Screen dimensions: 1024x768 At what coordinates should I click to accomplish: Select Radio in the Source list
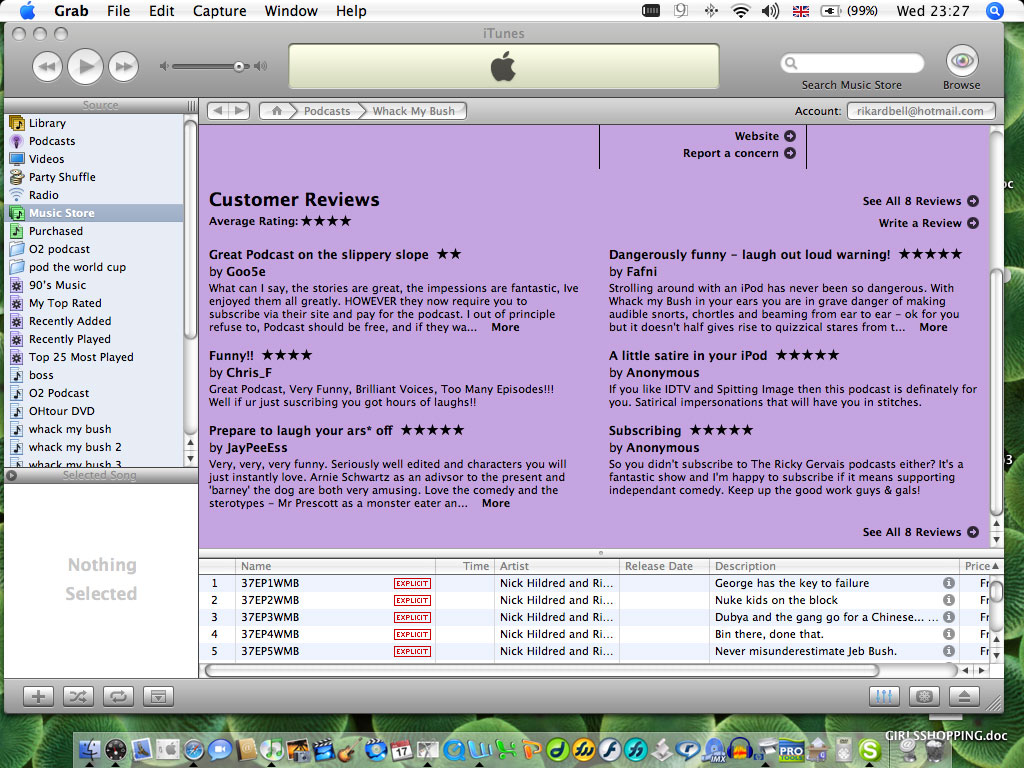point(44,195)
